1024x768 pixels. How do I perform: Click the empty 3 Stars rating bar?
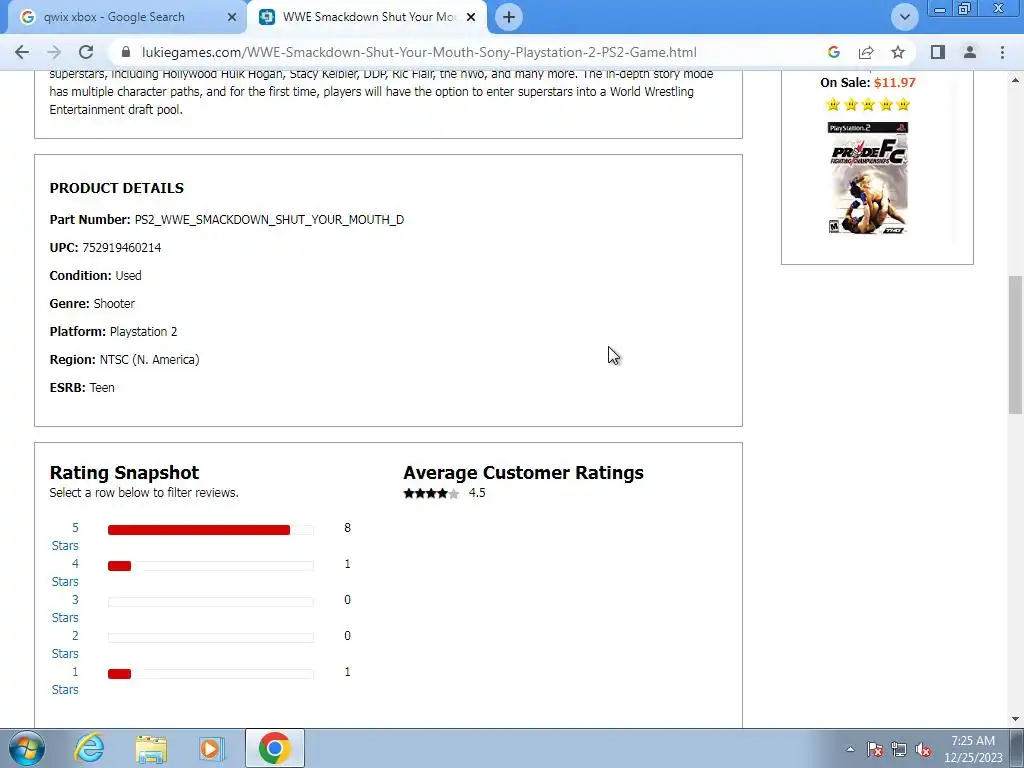(x=210, y=601)
